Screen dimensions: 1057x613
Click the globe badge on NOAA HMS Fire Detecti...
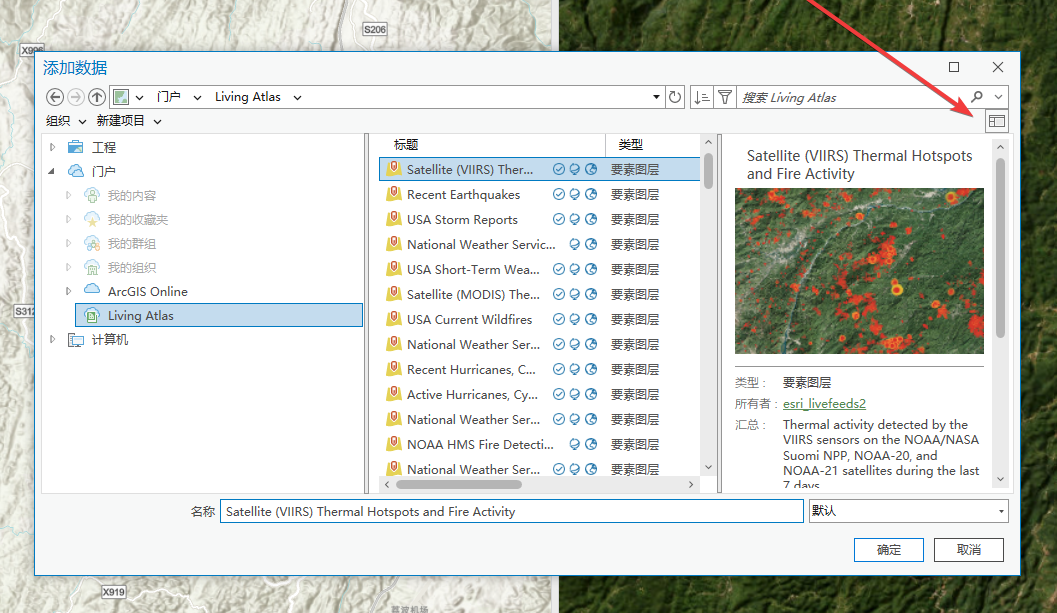tap(591, 444)
